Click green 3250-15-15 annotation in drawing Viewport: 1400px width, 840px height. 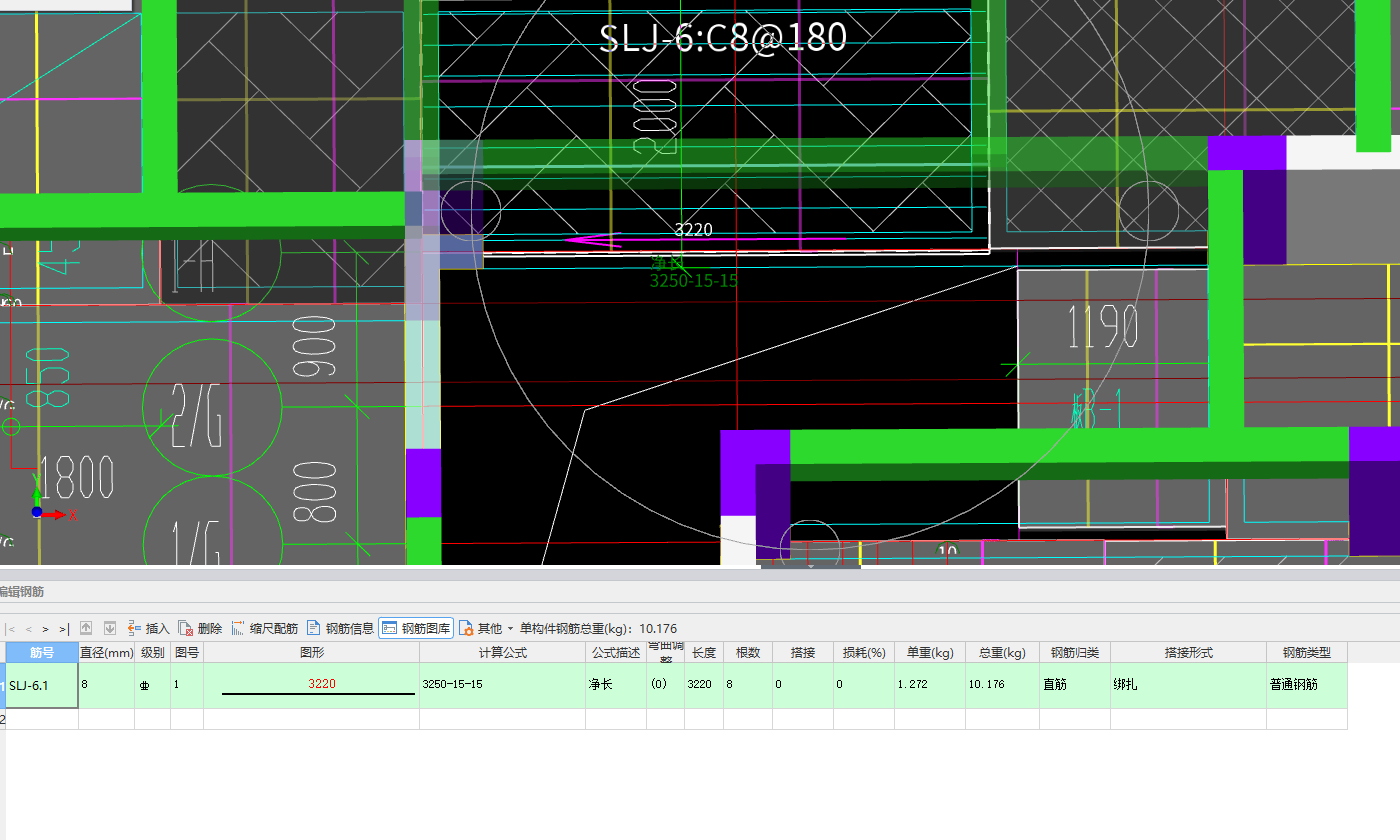(693, 281)
